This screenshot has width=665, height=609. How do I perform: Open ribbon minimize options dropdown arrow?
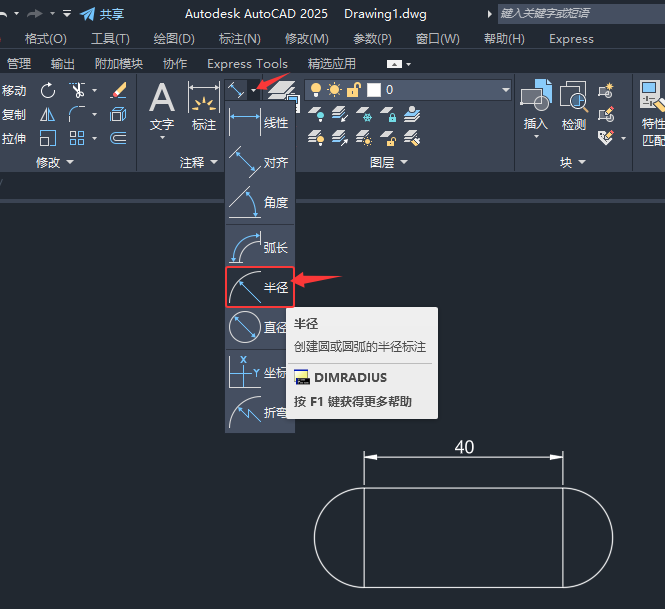coord(408,64)
